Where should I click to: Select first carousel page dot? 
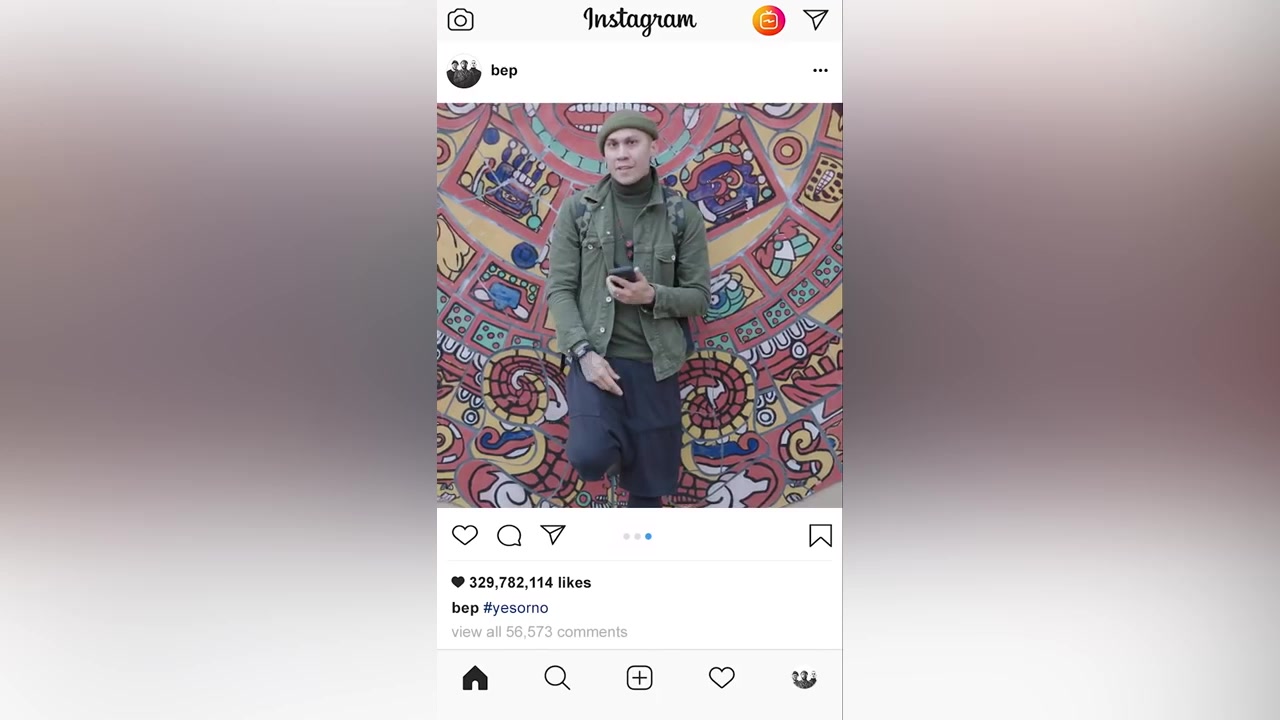coord(626,537)
